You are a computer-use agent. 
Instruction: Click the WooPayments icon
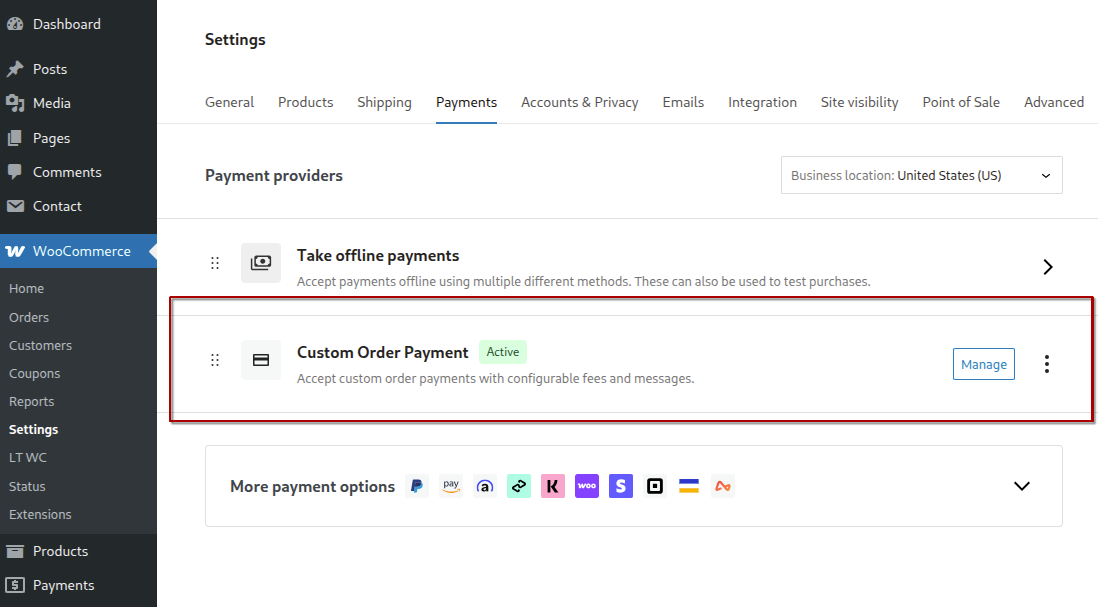(x=587, y=486)
